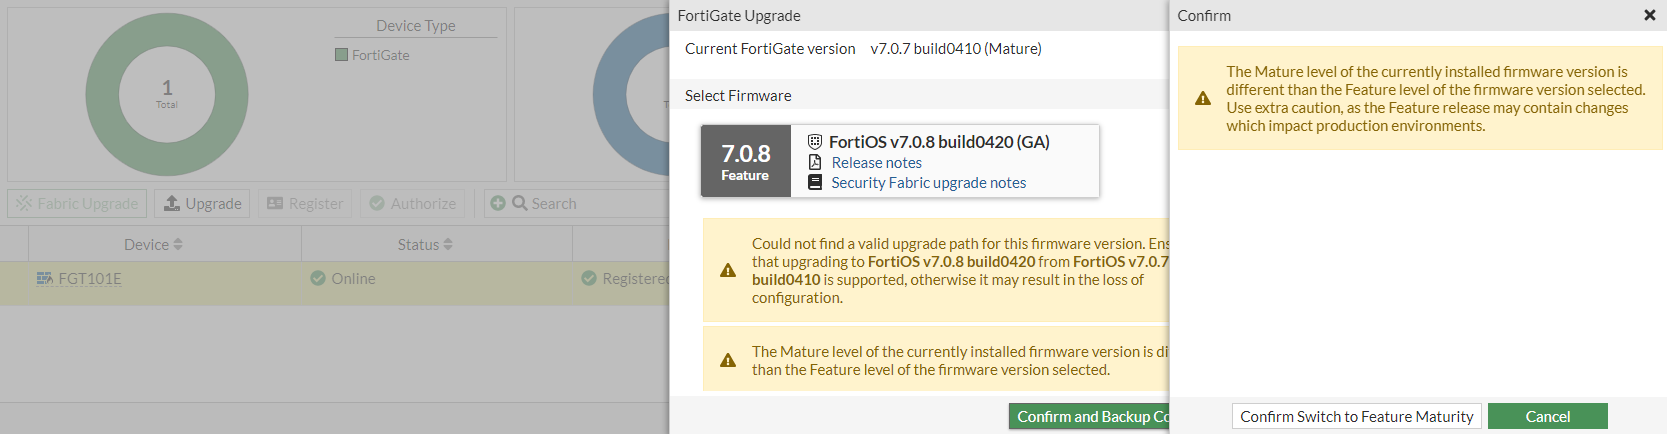Open Security Fabric upgrade notes link
Screen dimensions: 1667x434
tap(928, 183)
